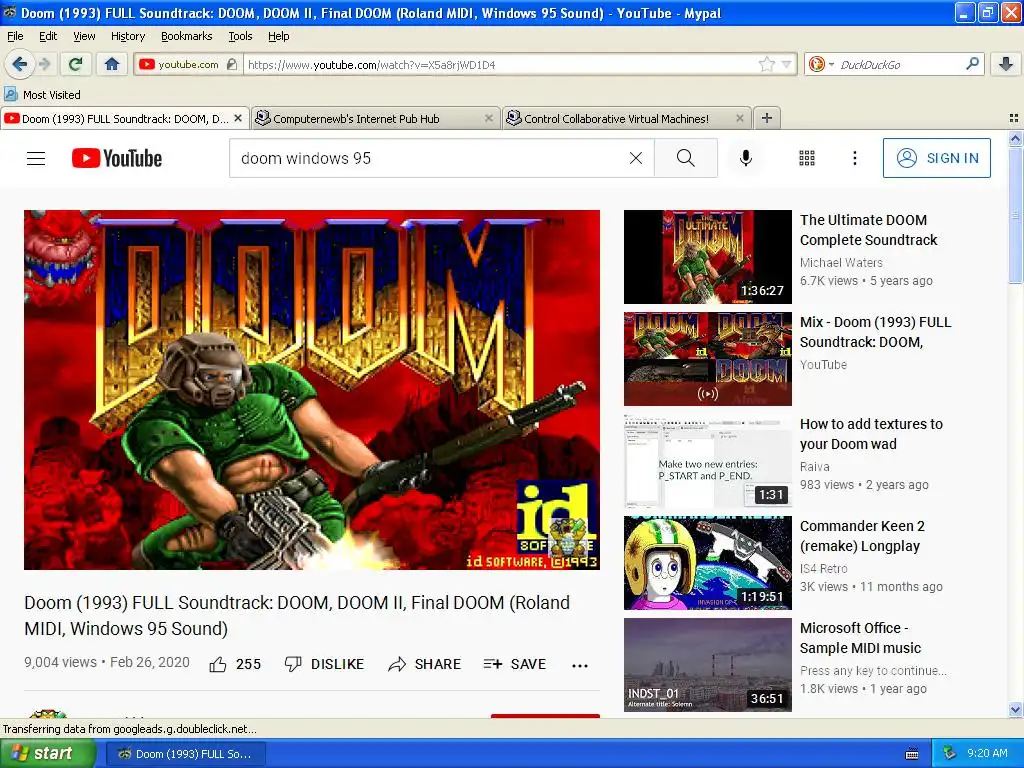Click the taskbar clock 9:20 AM

tap(987, 753)
